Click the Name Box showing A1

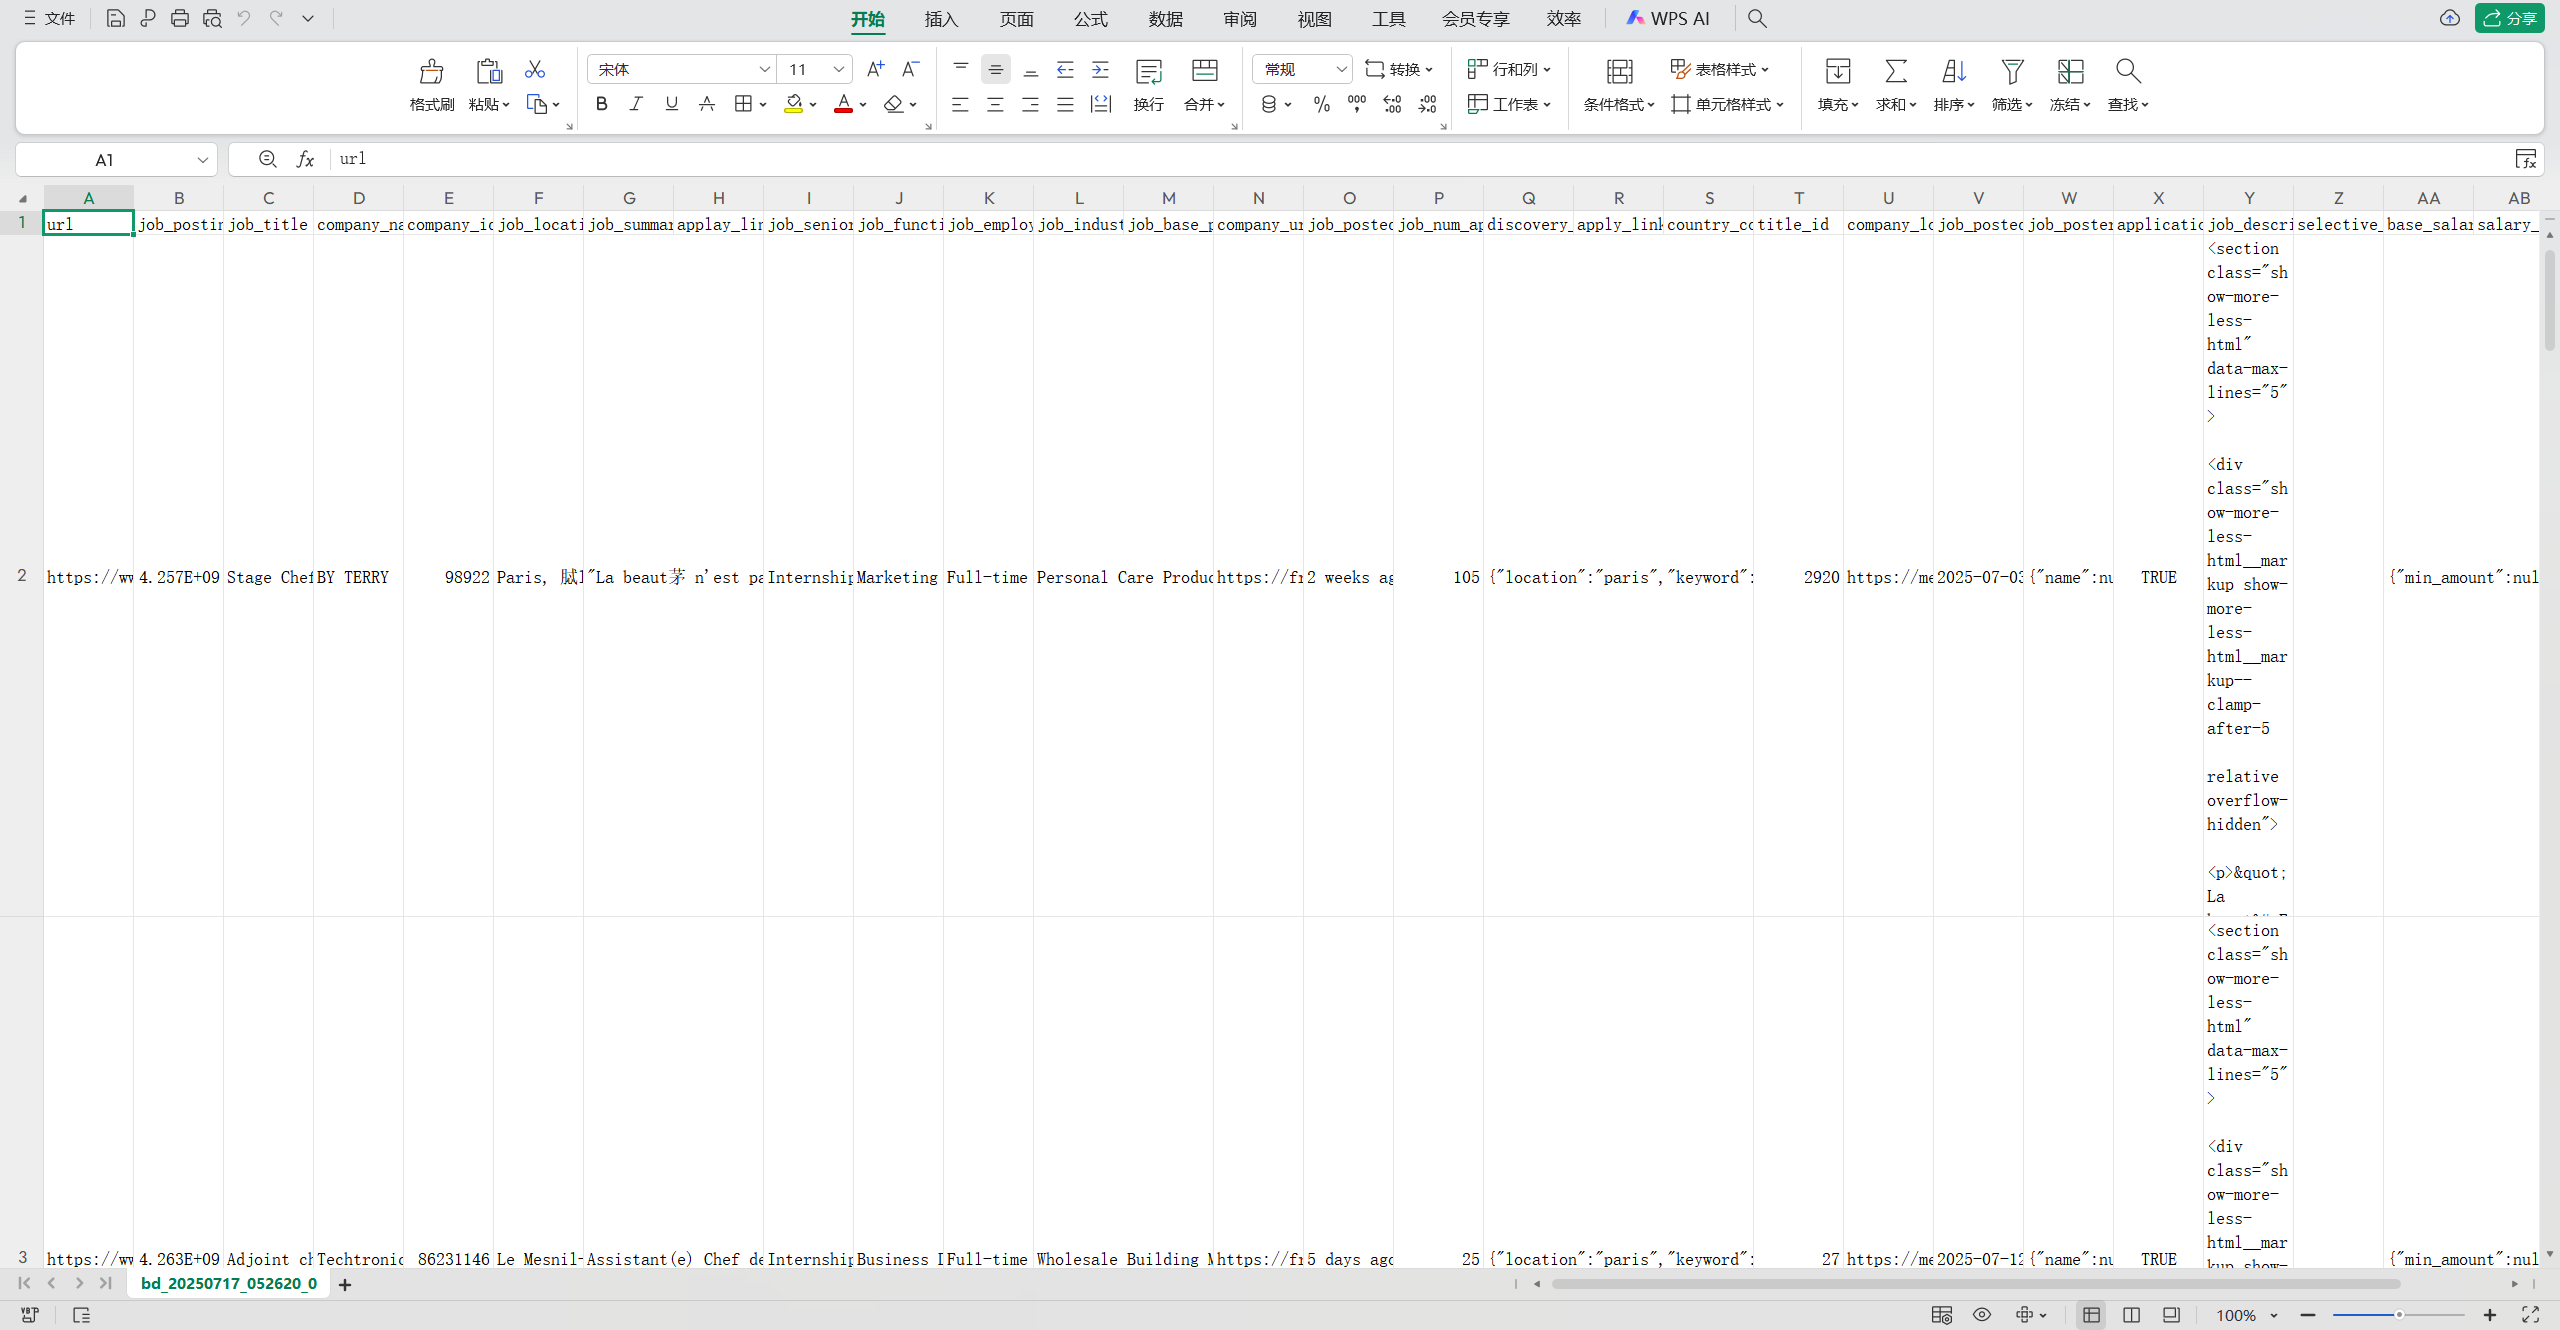point(105,160)
